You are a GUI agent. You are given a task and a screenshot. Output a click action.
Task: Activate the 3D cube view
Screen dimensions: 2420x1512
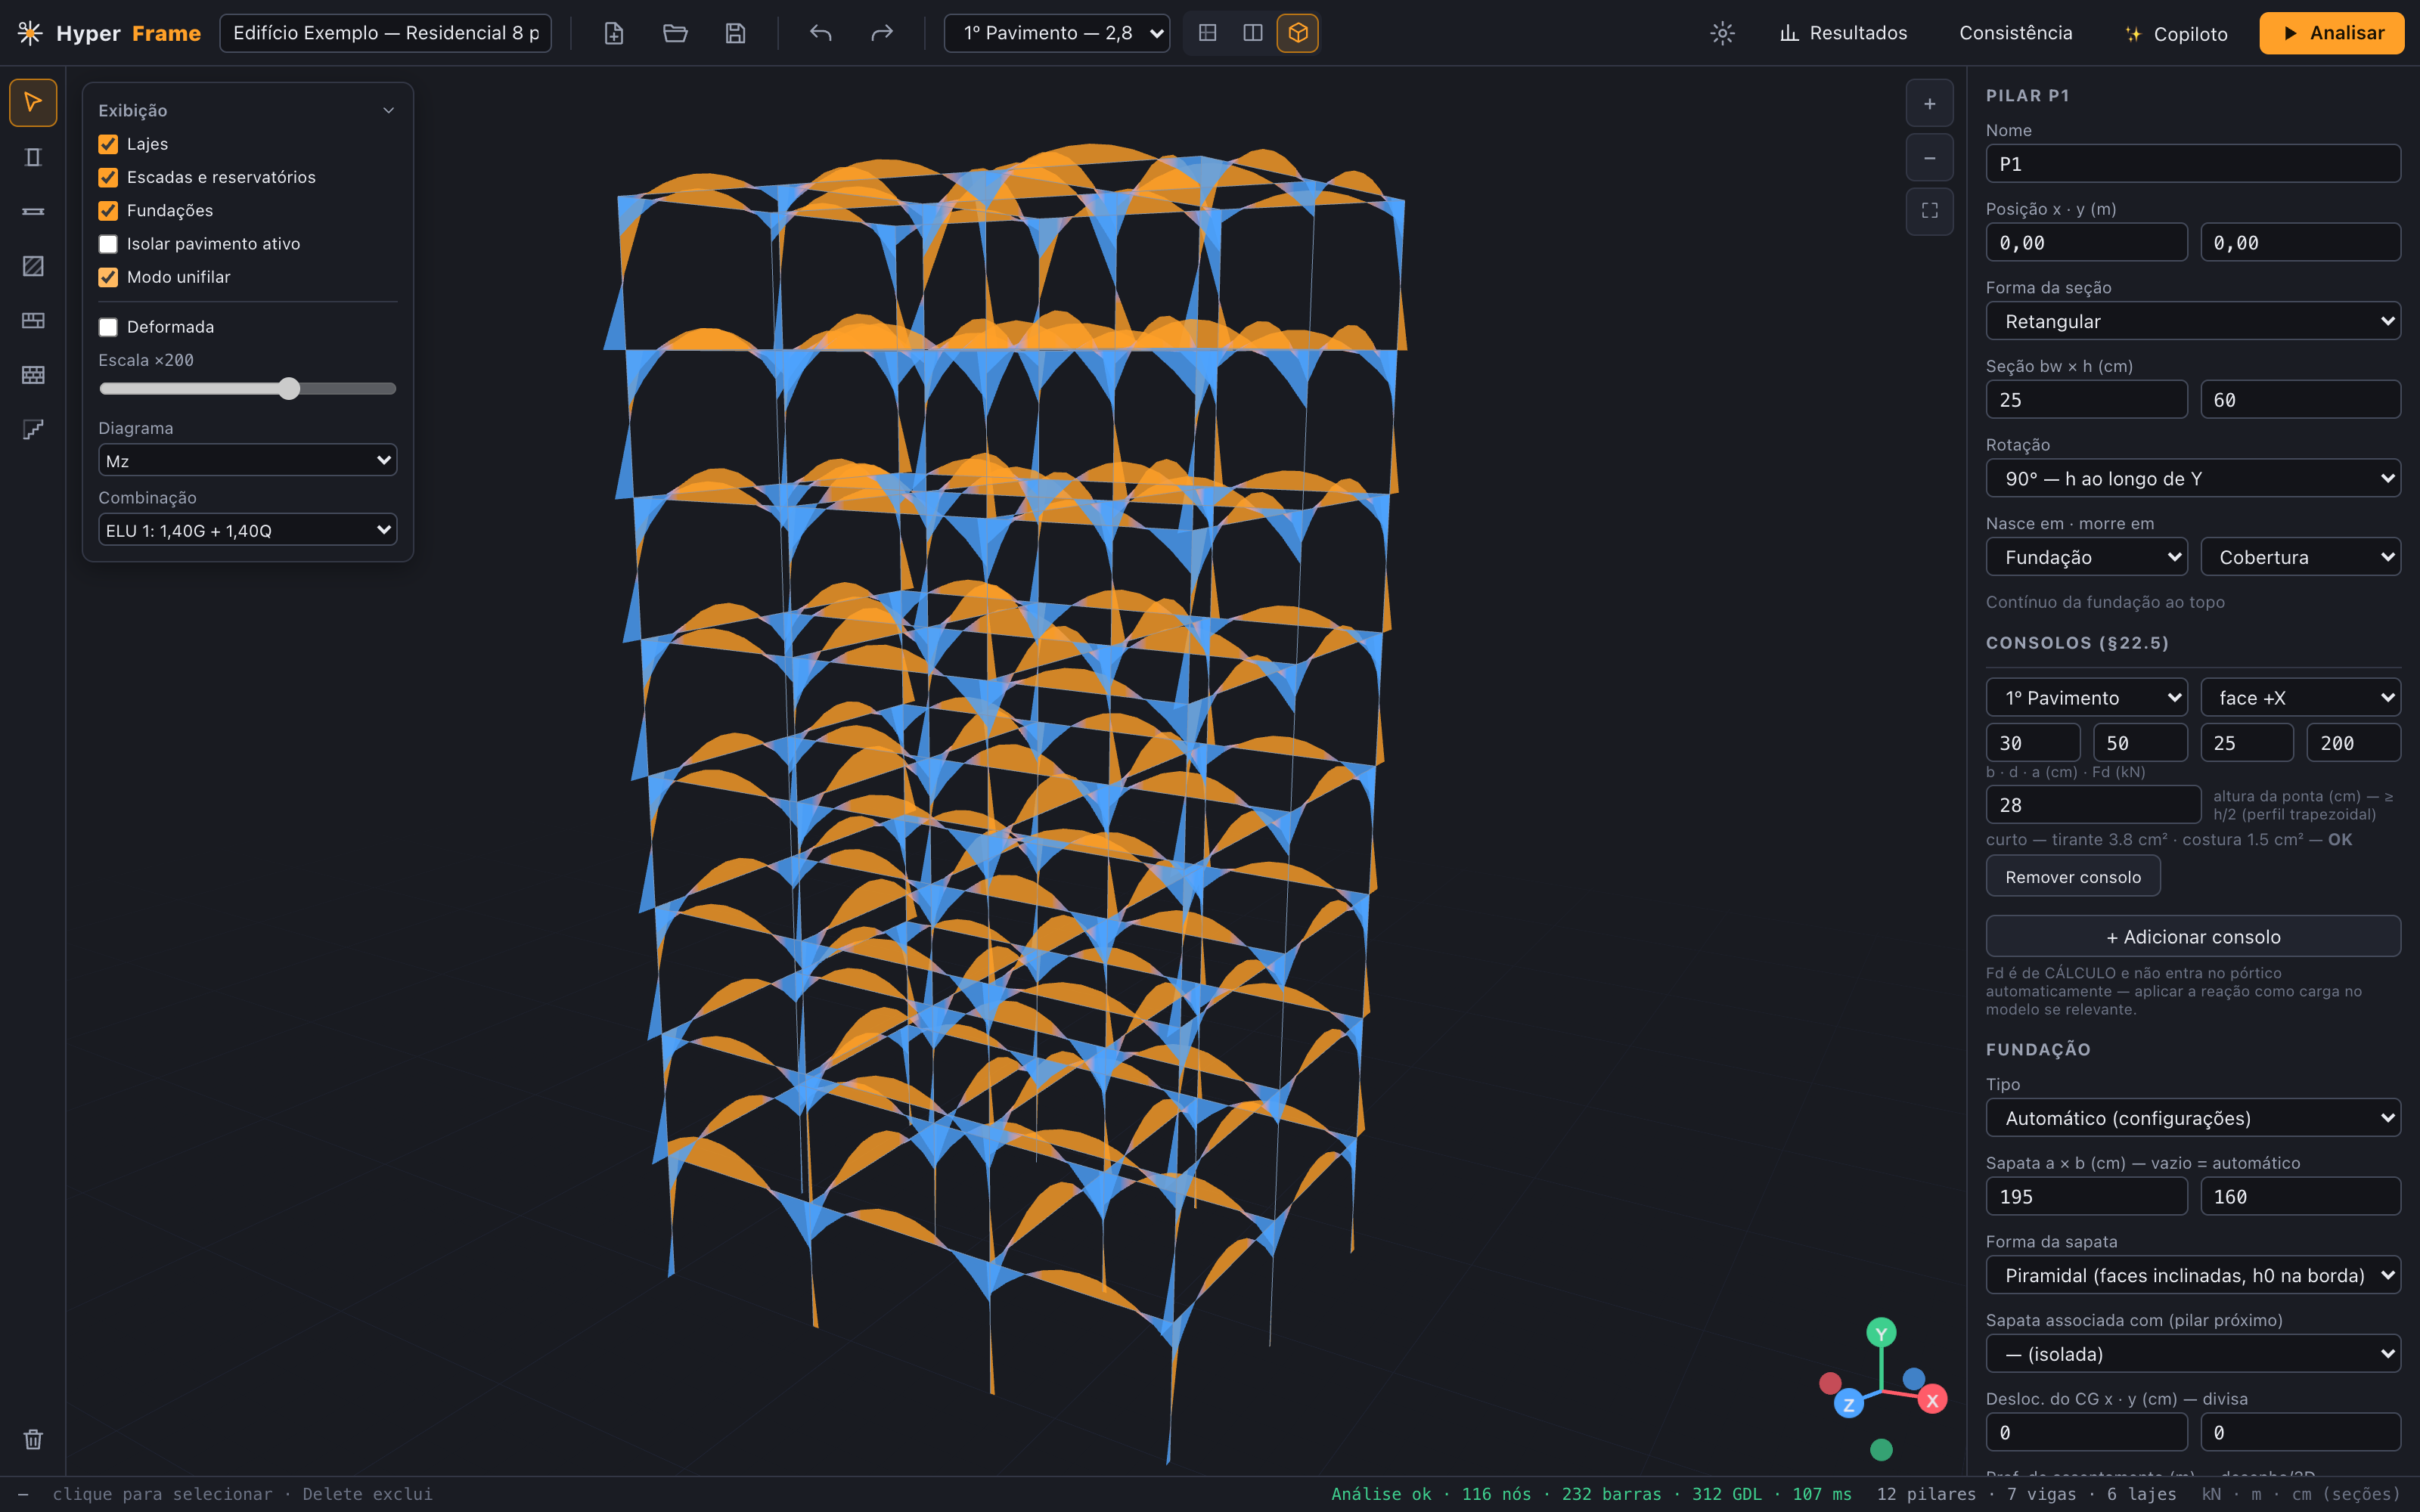pyautogui.click(x=1298, y=33)
